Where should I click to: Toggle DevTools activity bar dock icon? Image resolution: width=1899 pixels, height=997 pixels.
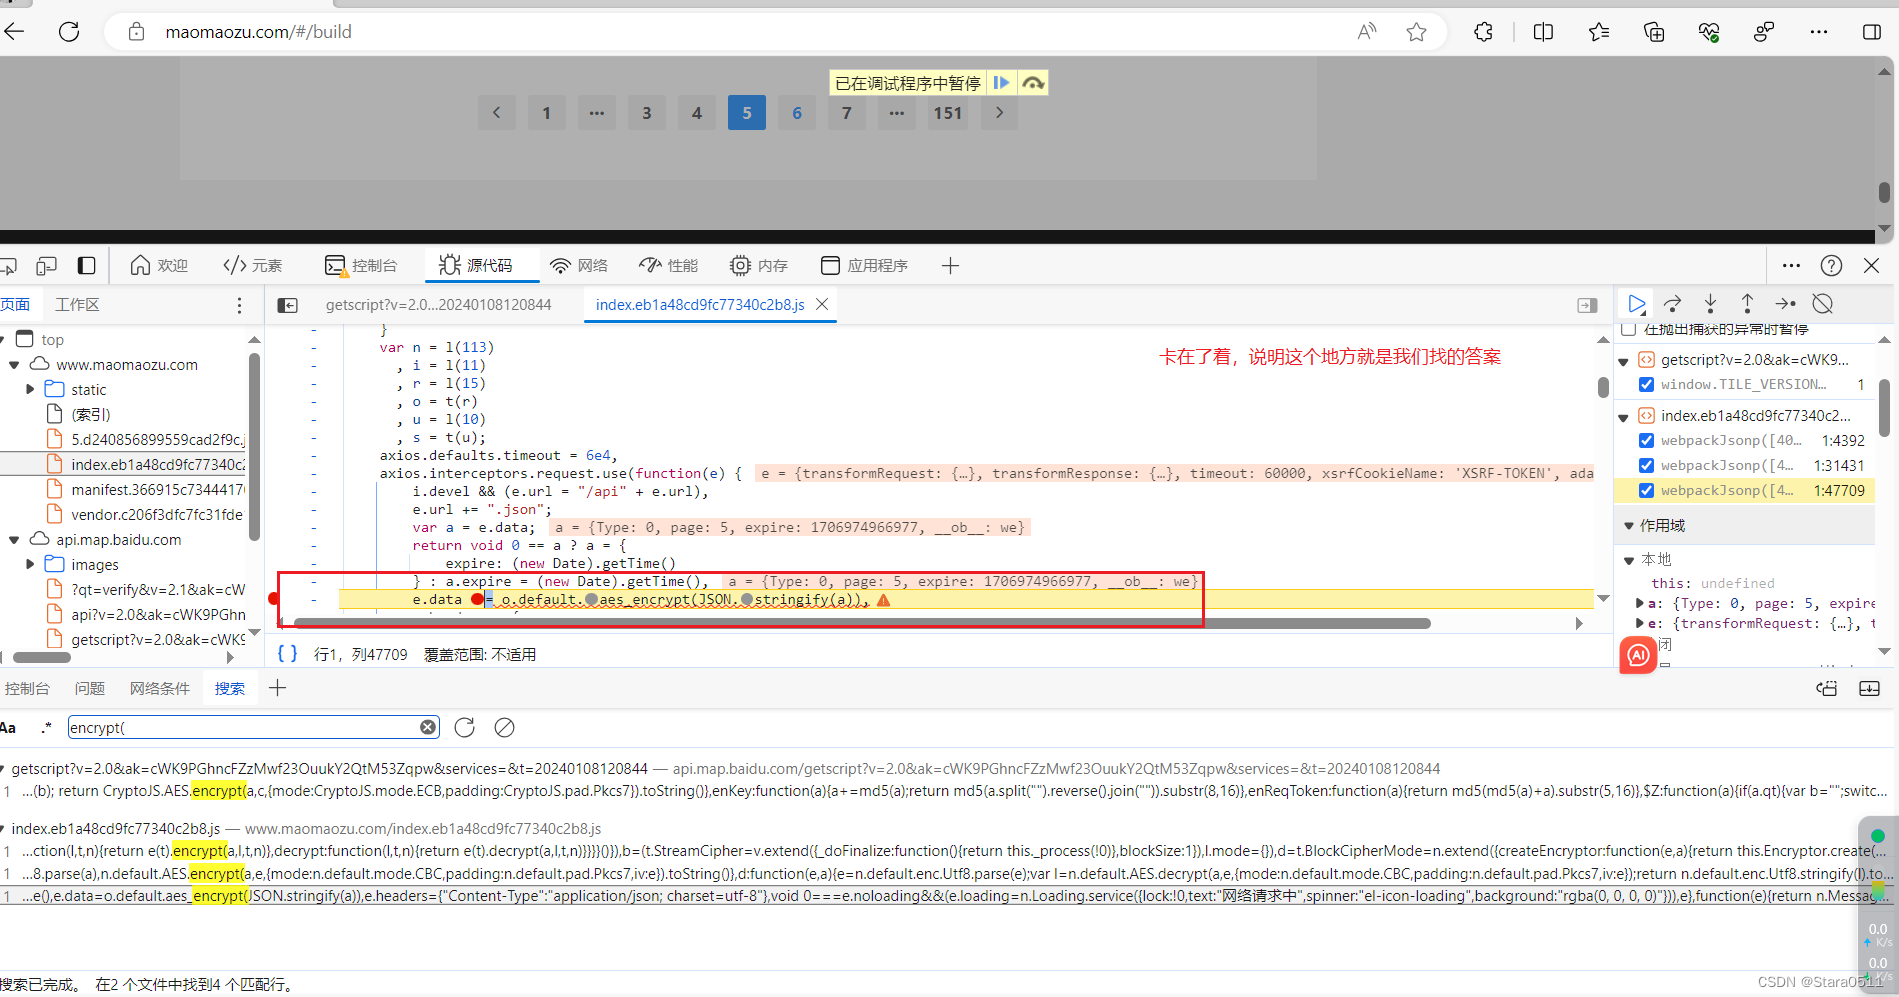pyautogui.click(x=87, y=265)
